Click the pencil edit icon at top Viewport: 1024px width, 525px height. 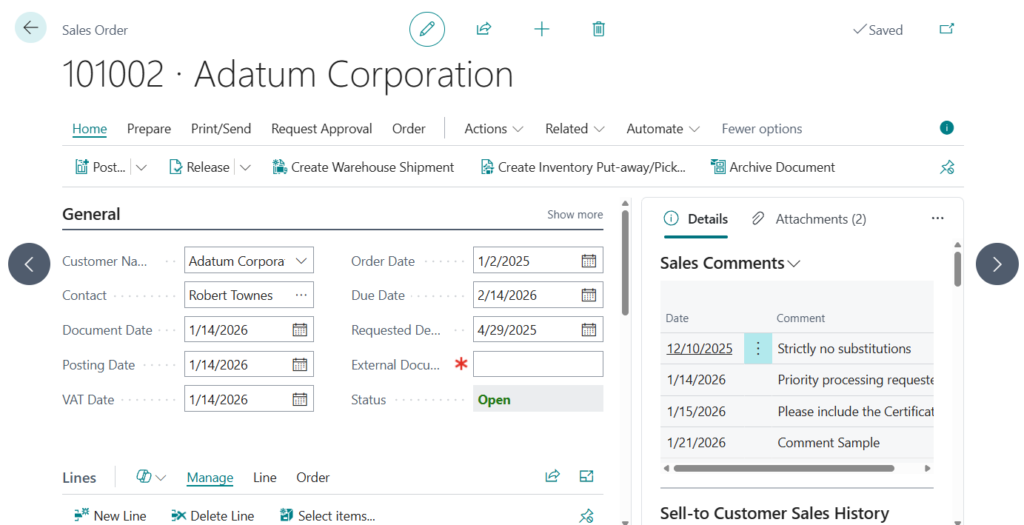point(427,29)
